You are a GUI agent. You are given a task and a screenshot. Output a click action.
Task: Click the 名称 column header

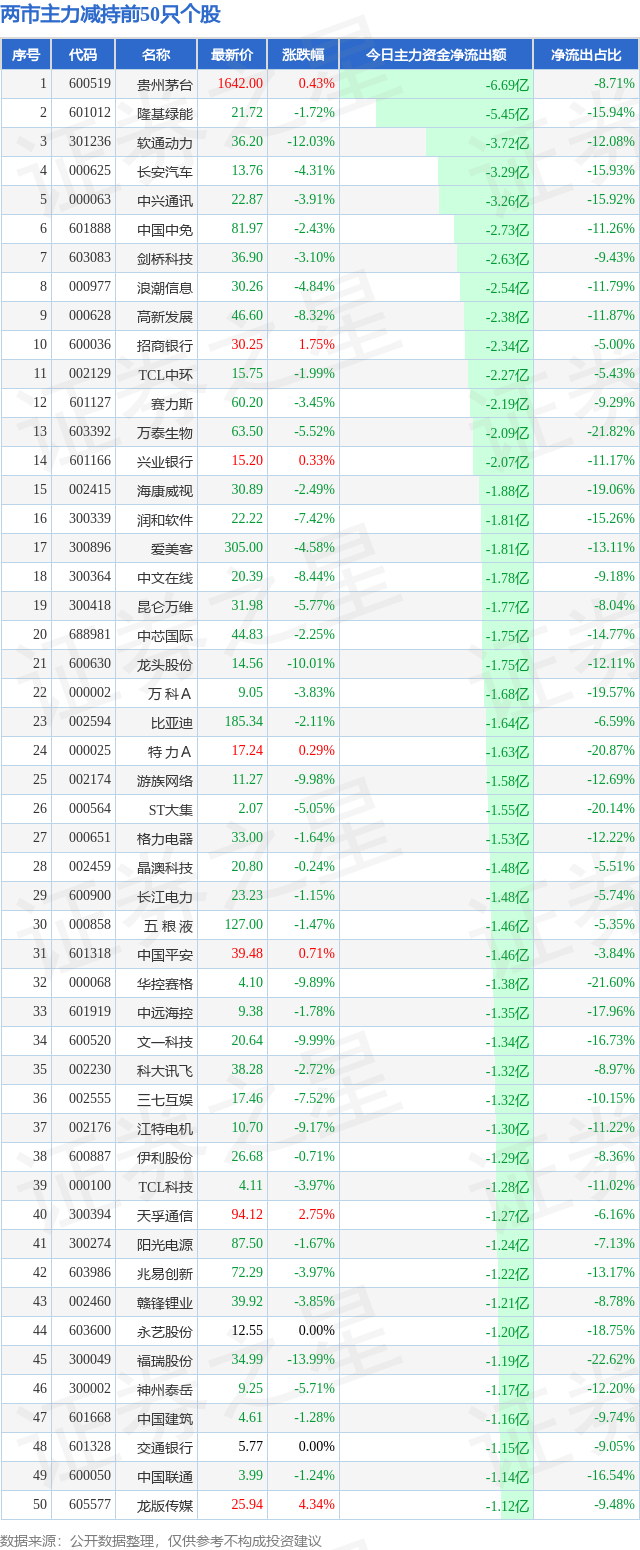tap(156, 55)
